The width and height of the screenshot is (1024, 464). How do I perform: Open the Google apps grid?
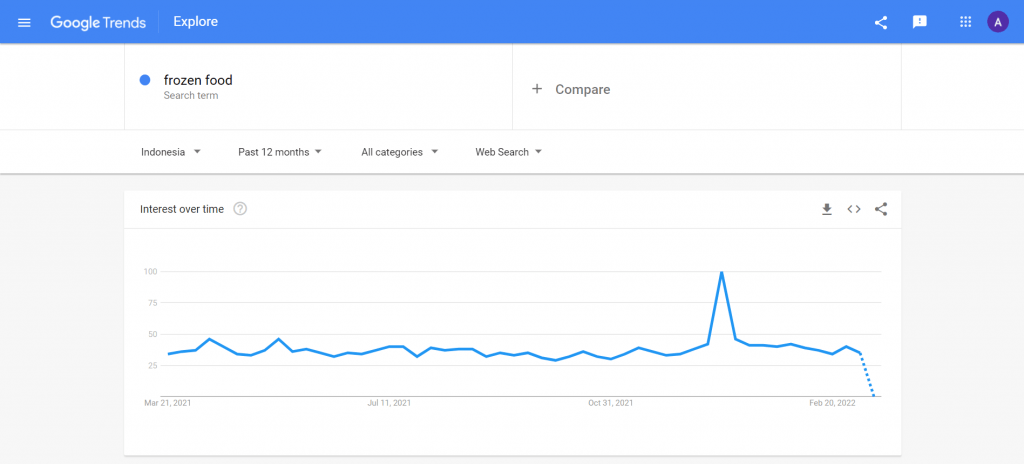[965, 22]
